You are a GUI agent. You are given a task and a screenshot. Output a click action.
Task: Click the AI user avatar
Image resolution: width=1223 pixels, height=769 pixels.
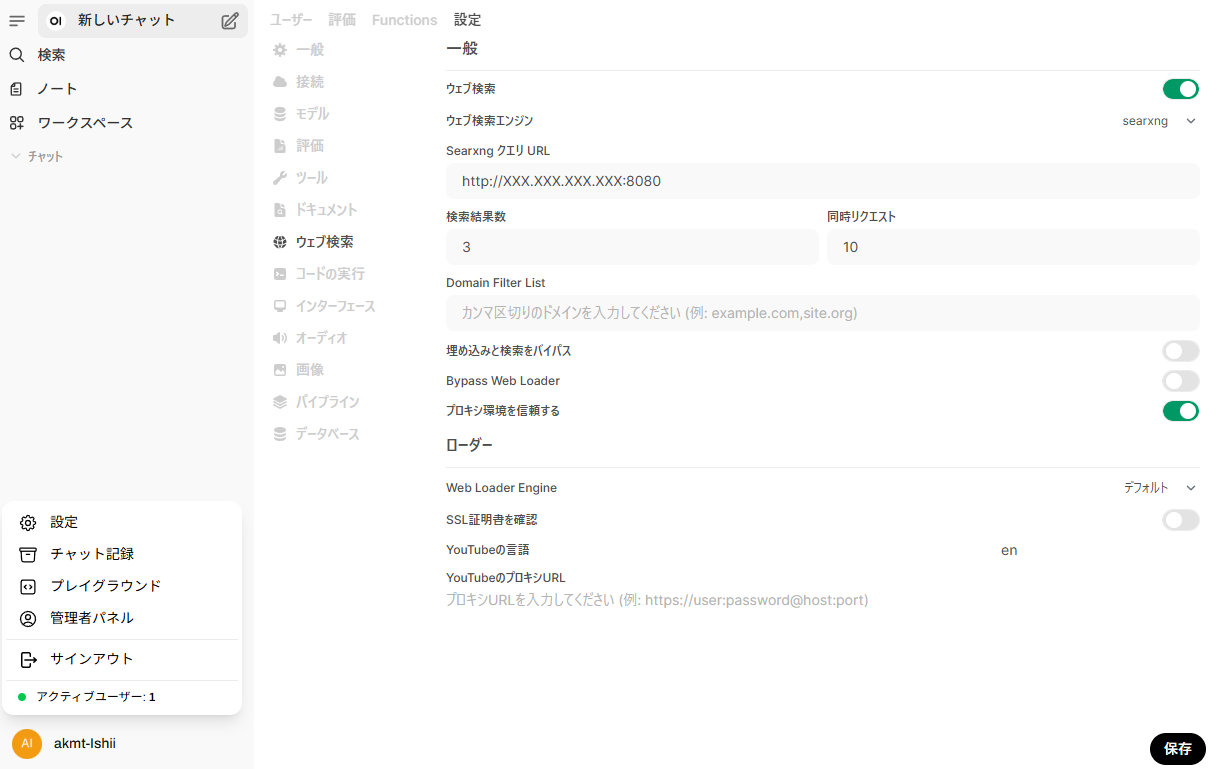click(x=27, y=744)
